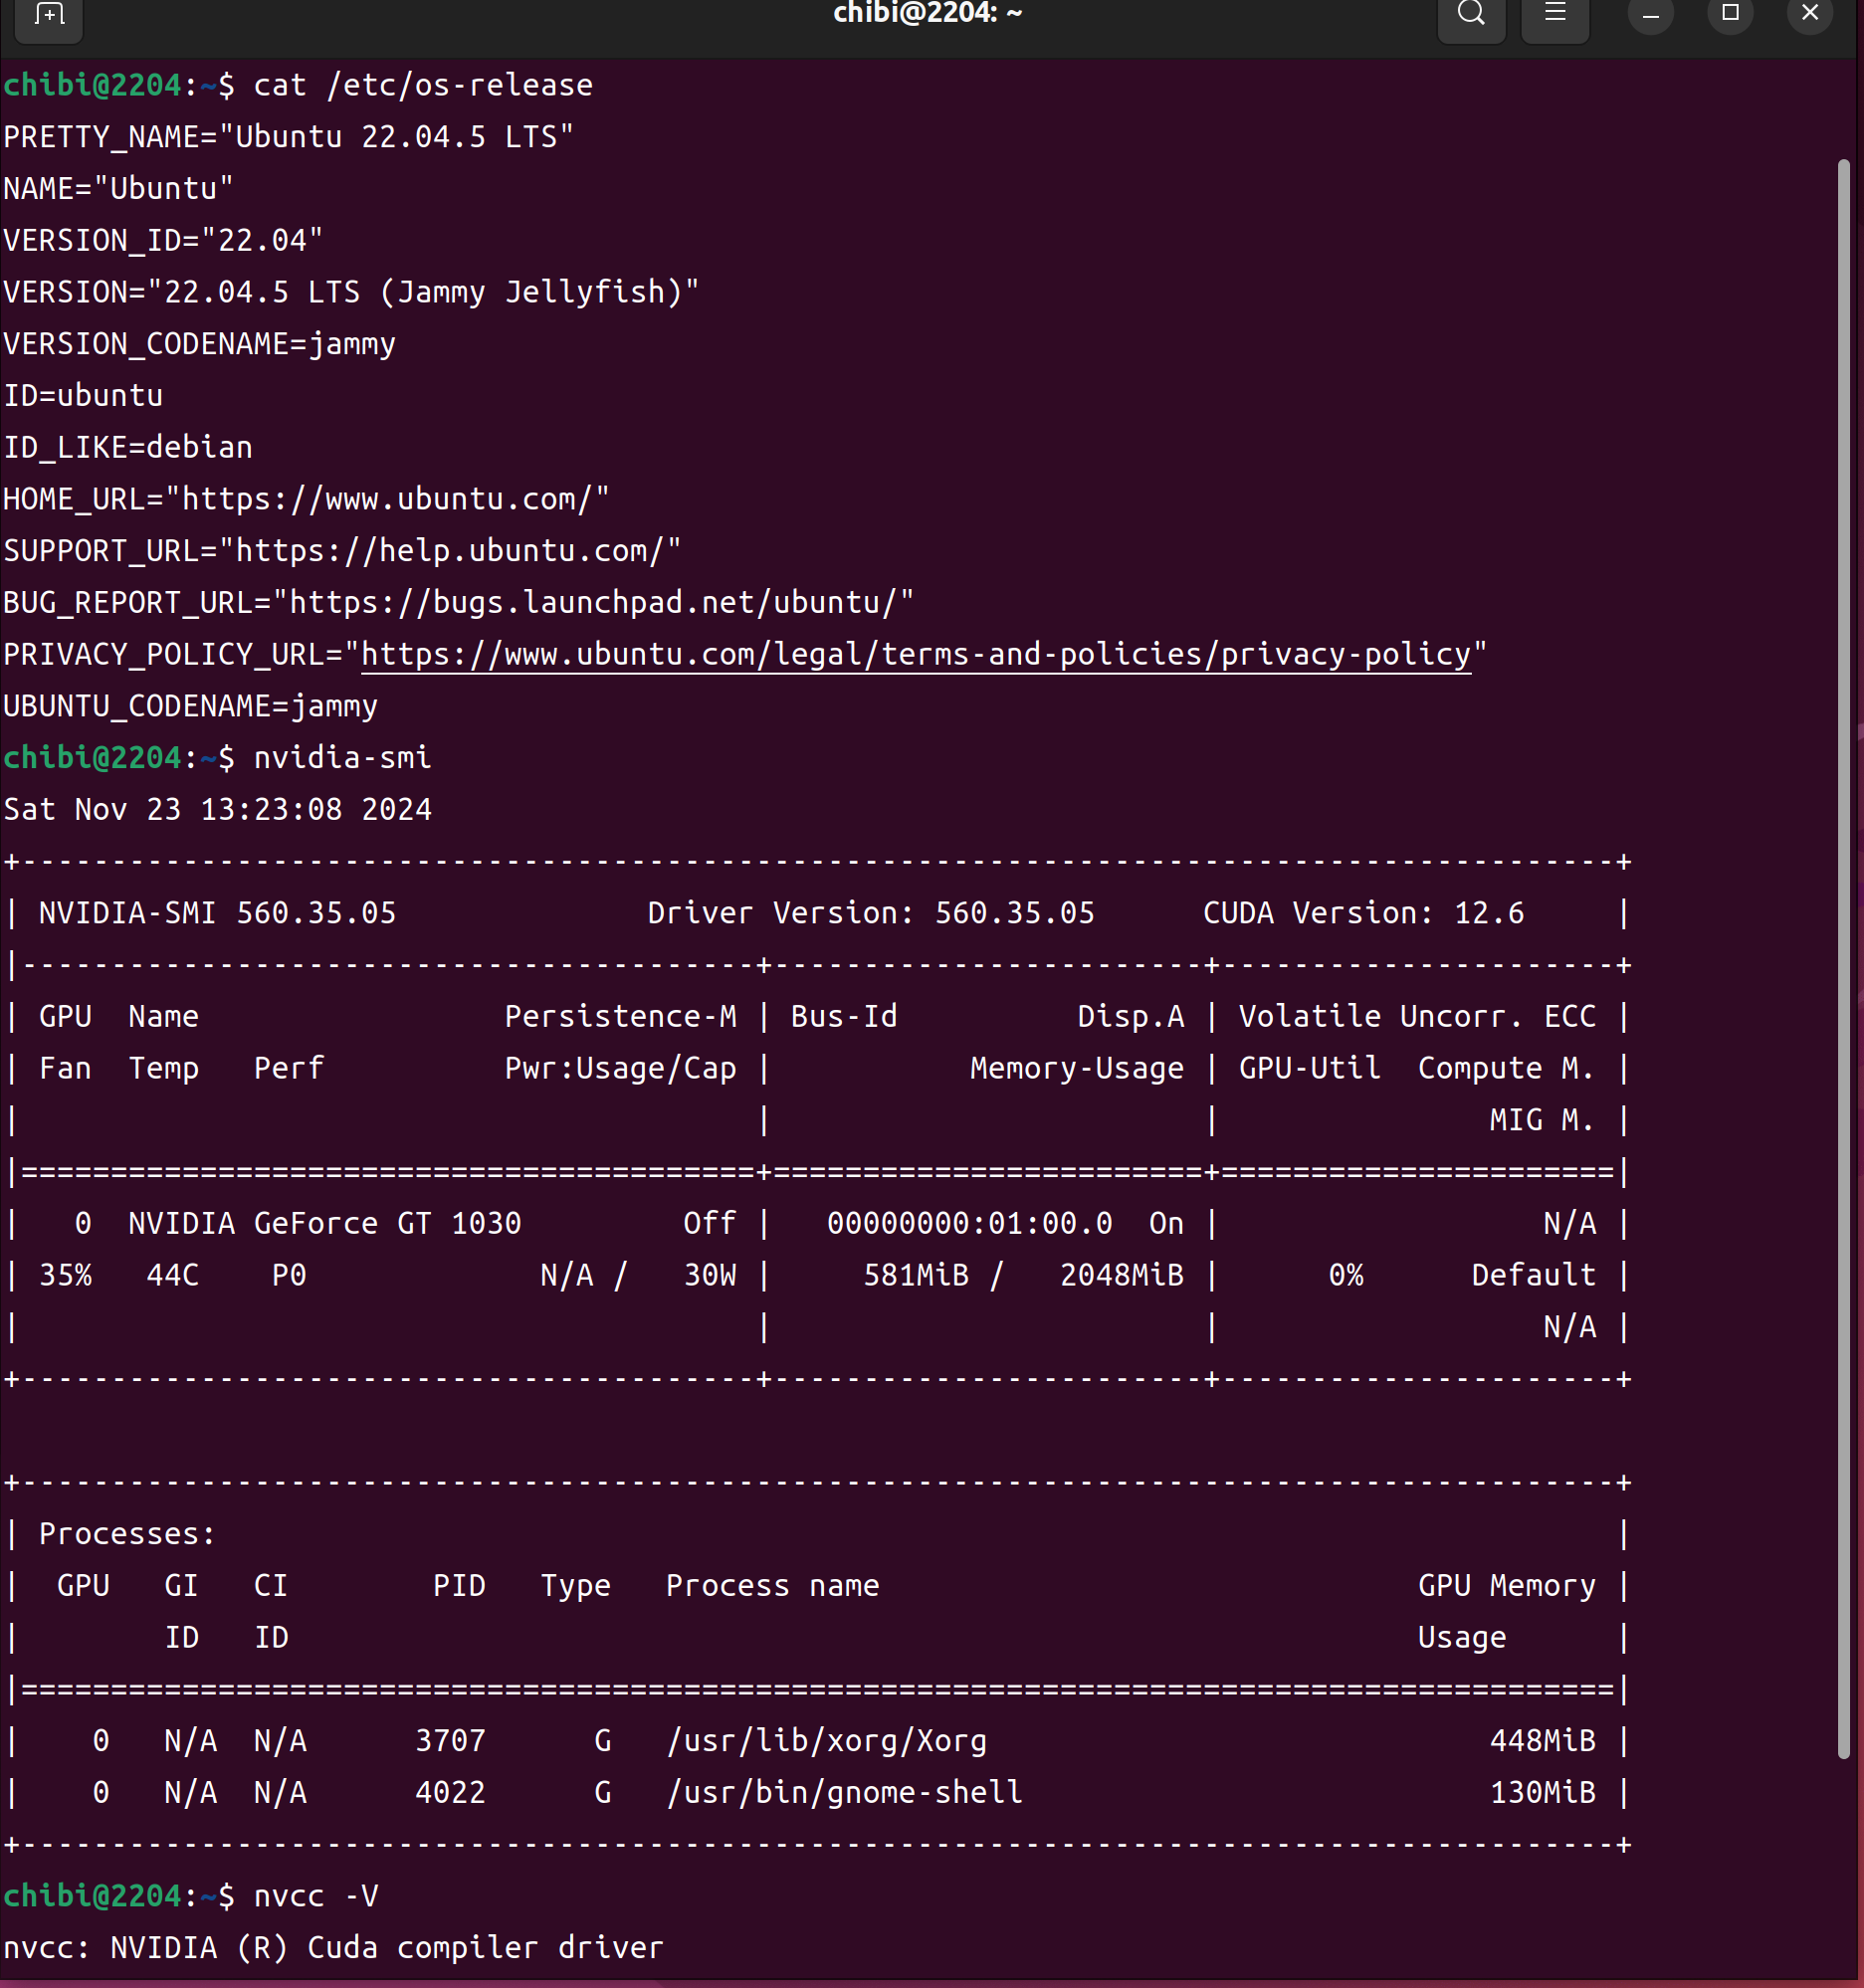Close the terminal window
Image resolution: width=1864 pixels, height=1988 pixels.
coord(1809,14)
